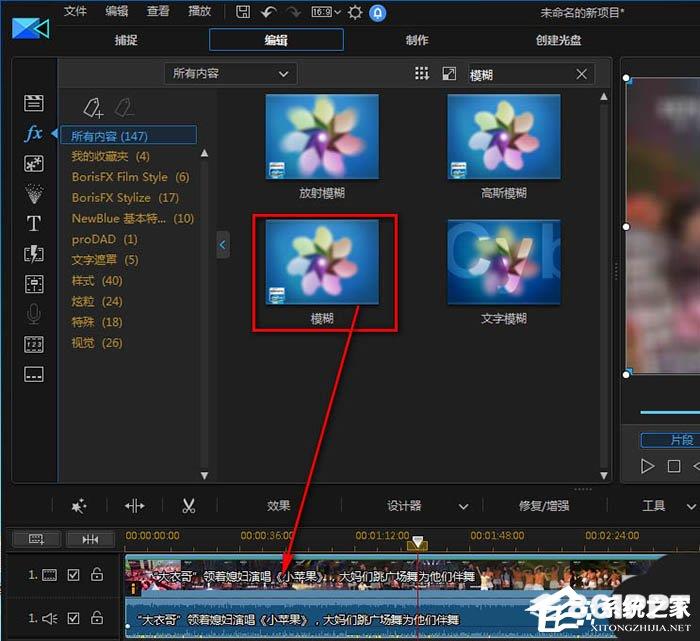Open preferences gear icon
700x641 pixels.
click(355, 12)
